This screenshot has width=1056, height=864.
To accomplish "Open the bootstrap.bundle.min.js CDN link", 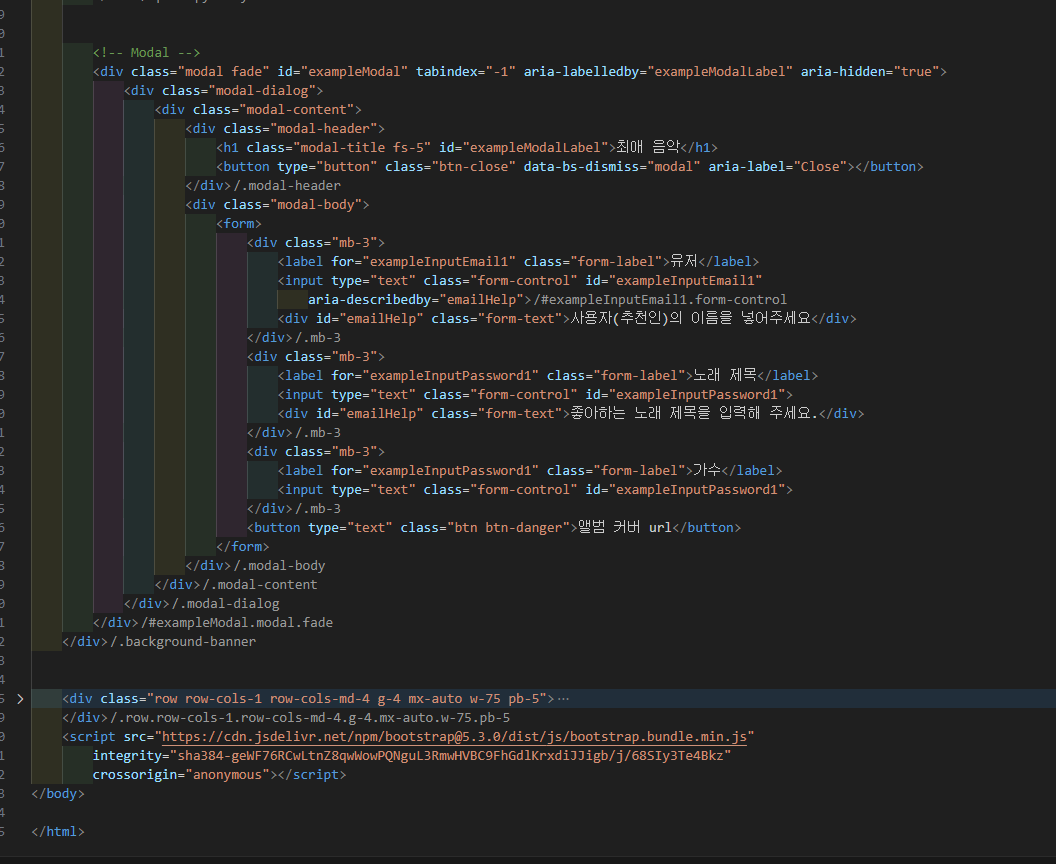I will [454, 737].
